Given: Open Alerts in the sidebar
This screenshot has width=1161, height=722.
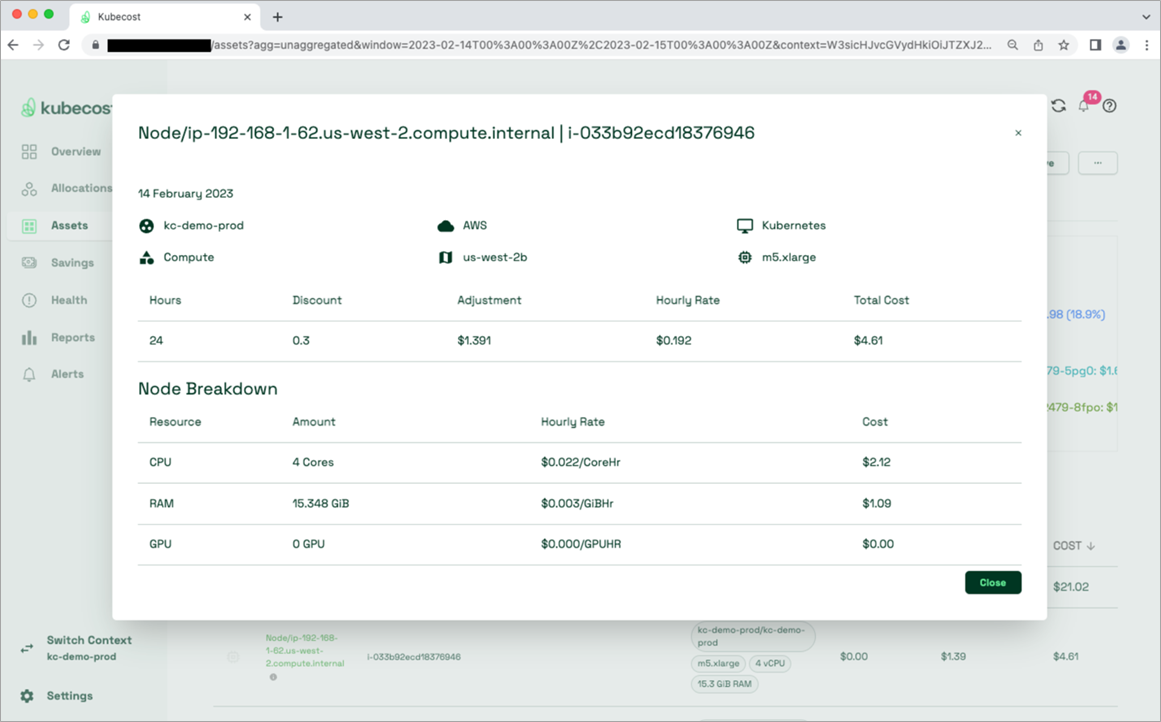Looking at the screenshot, I should [x=67, y=374].
